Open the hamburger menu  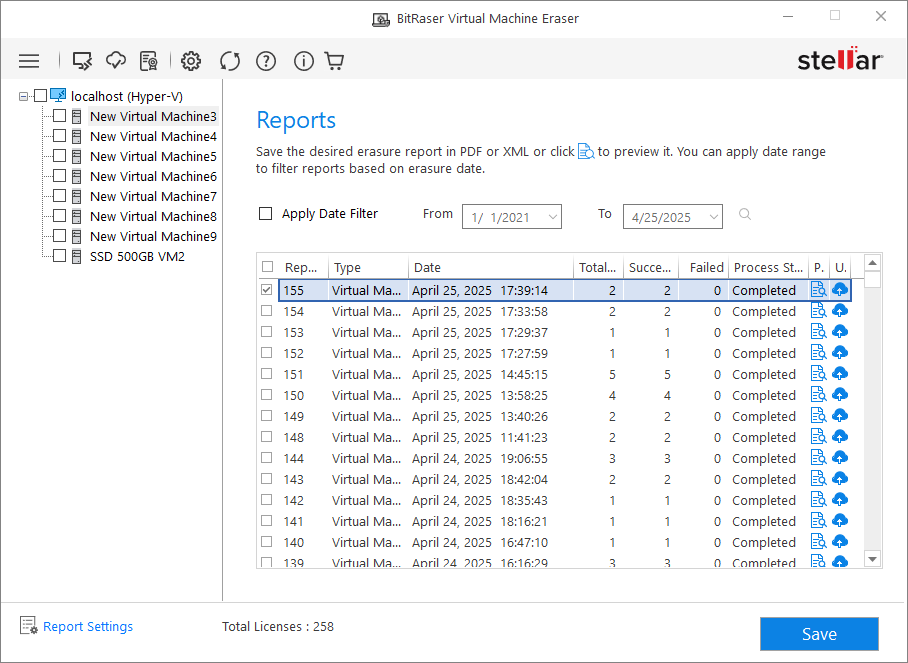[x=29, y=61]
